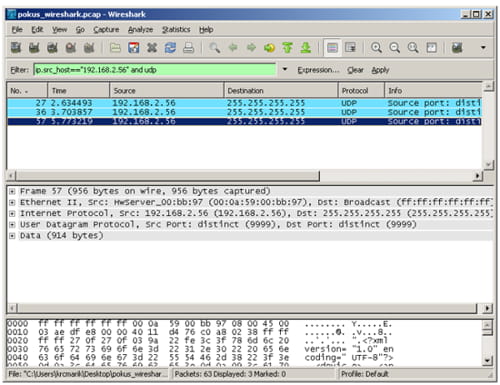The width and height of the screenshot is (500, 385).
Task: Open the Statistics menu
Action: 176,30
